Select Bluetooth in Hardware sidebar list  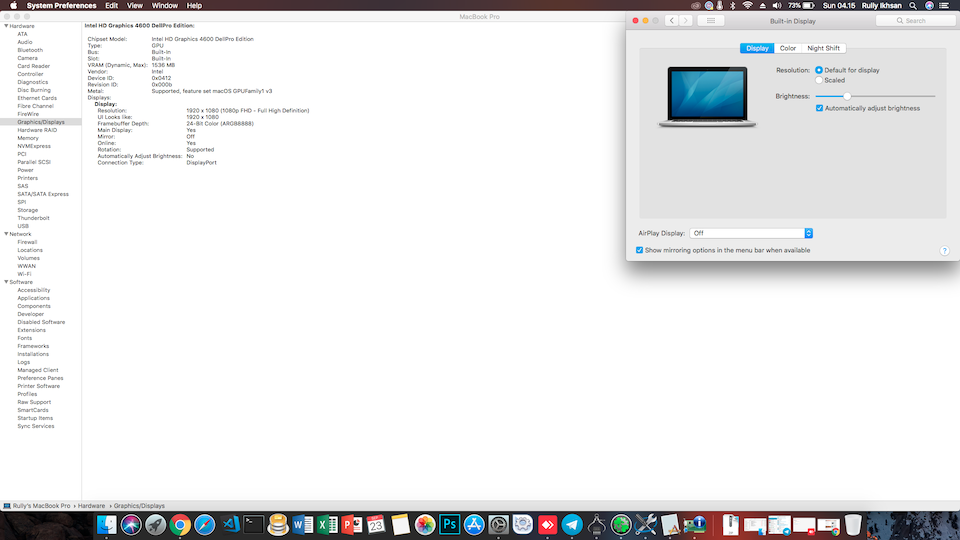pos(30,50)
